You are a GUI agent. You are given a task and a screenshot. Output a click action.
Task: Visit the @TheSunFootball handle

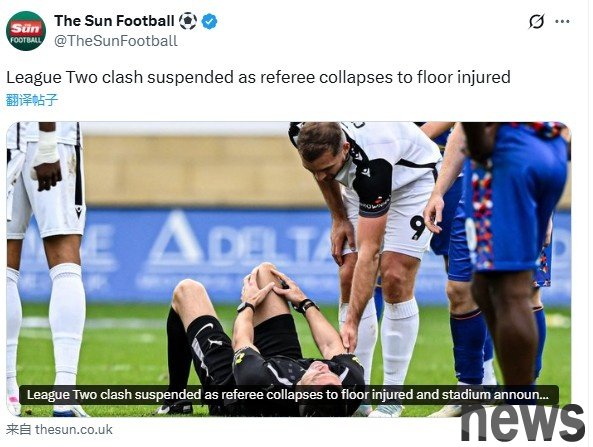tap(116, 41)
